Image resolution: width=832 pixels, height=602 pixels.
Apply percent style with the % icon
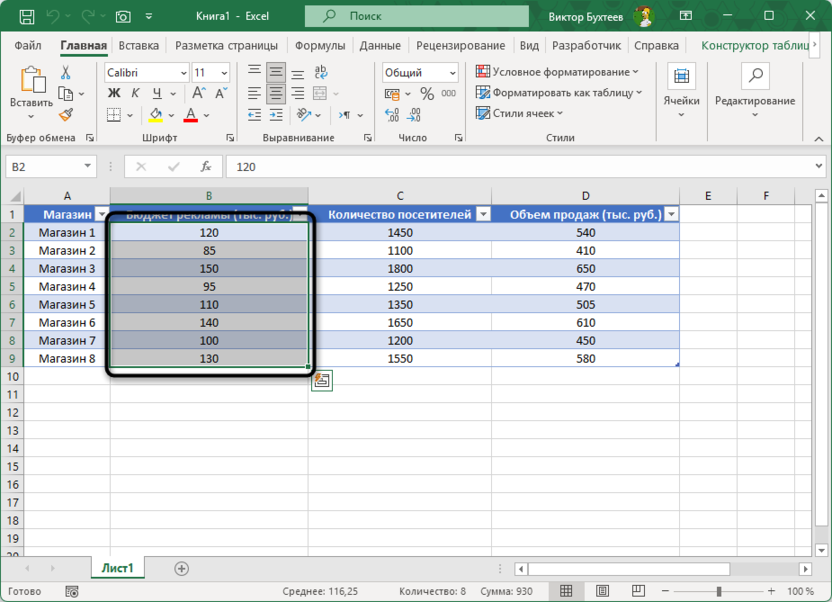[x=427, y=94]
